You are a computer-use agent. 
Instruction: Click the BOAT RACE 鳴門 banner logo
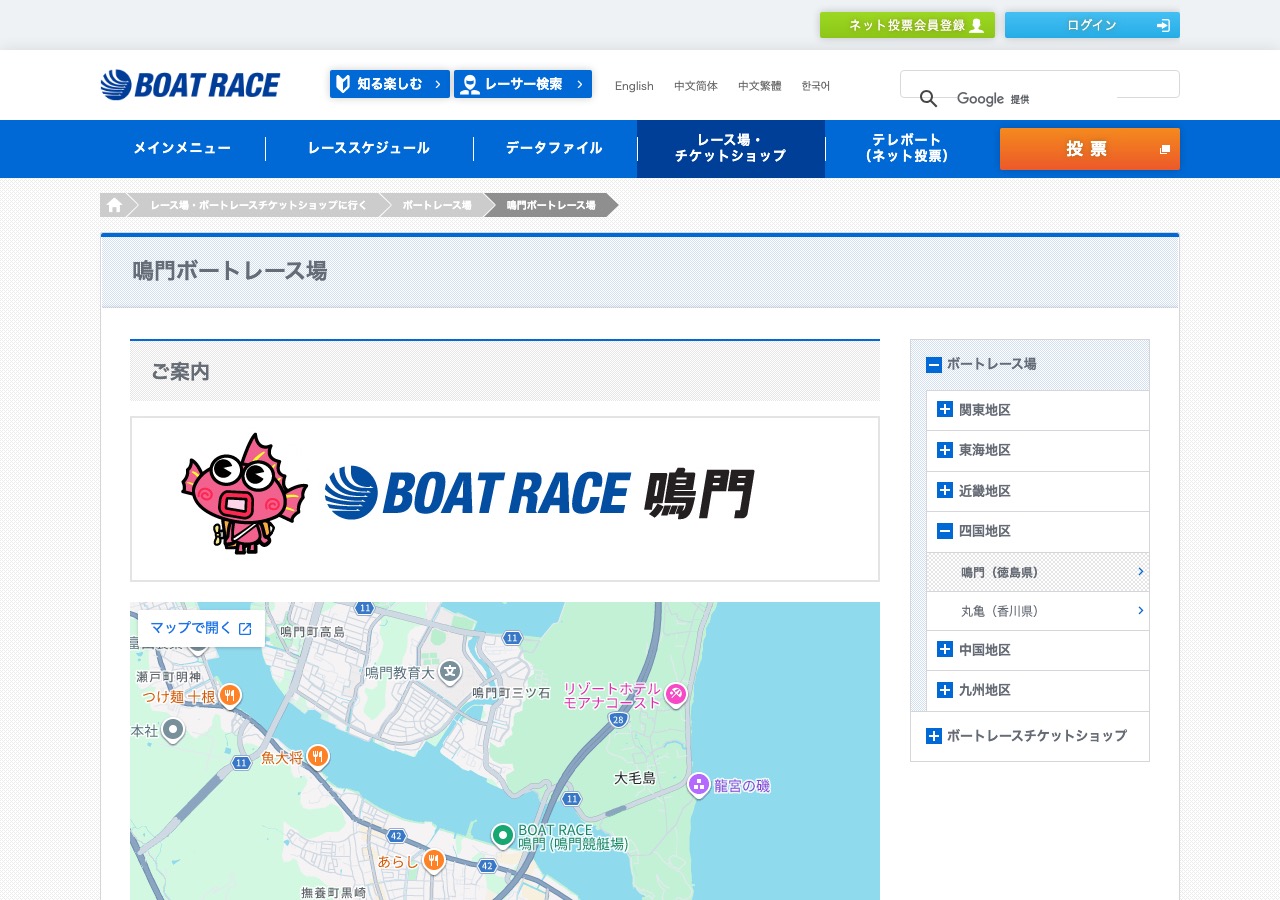point(539,493)
